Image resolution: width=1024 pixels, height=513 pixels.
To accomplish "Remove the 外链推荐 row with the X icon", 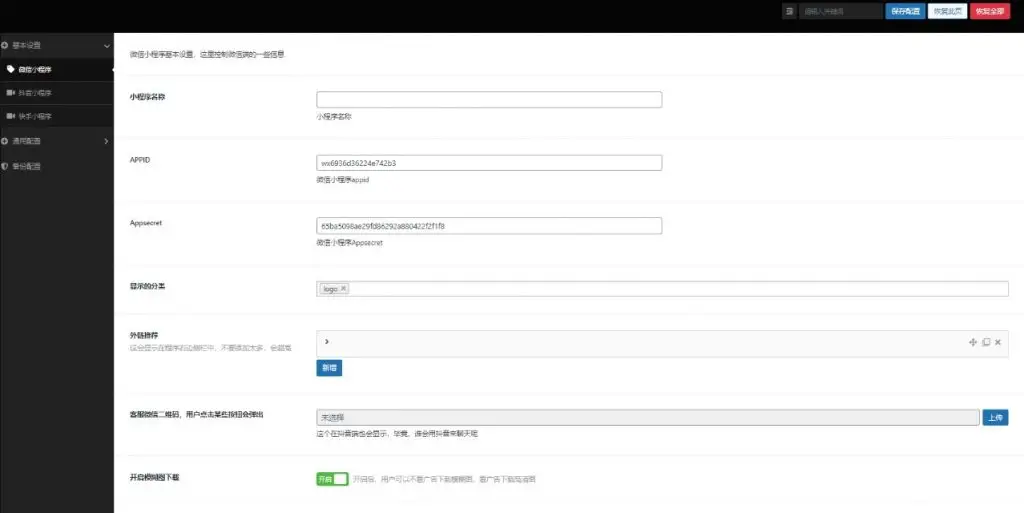I will 998,342.
